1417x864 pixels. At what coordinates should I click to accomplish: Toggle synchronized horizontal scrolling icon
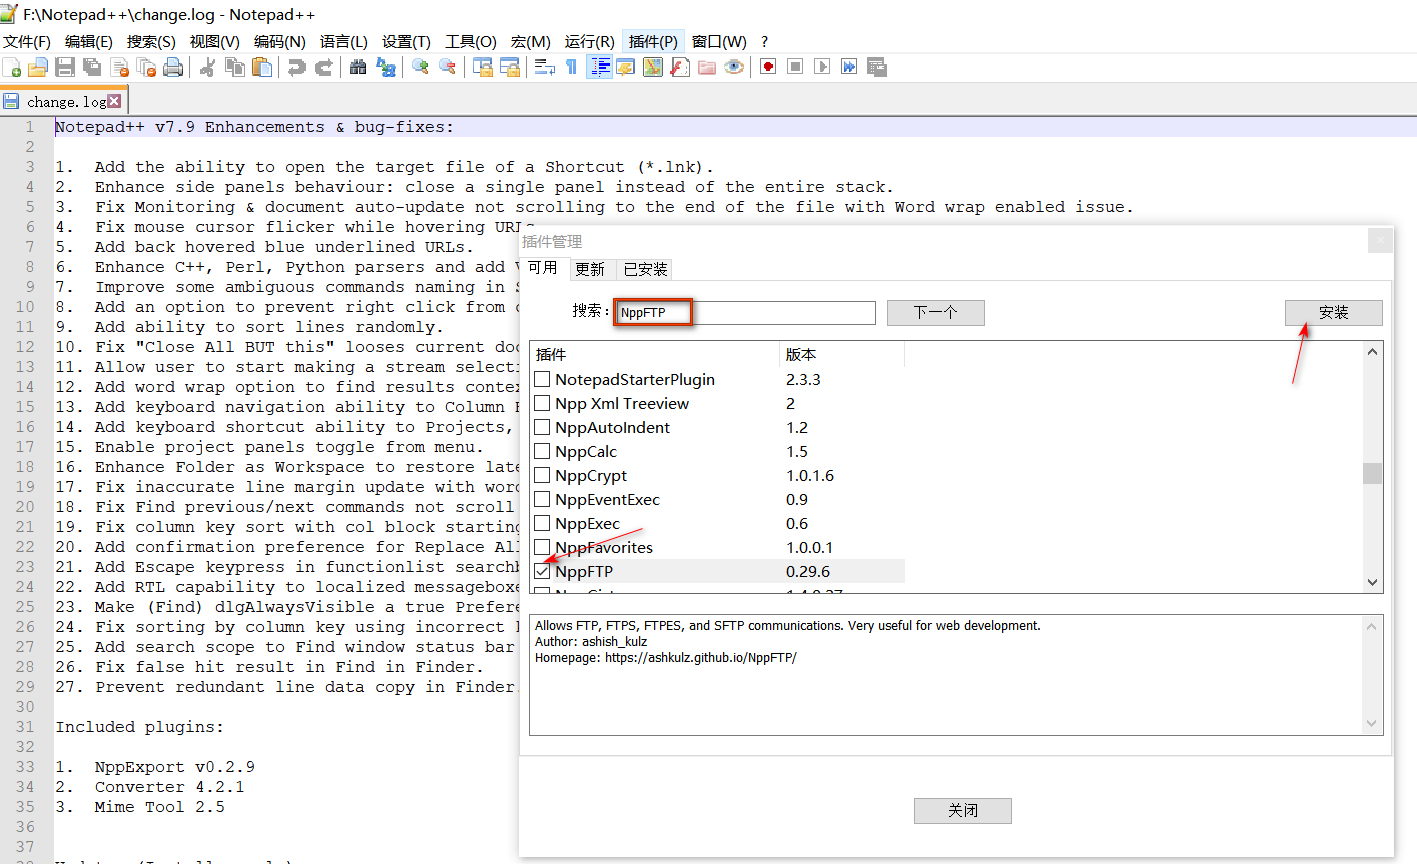pos(510,67)
